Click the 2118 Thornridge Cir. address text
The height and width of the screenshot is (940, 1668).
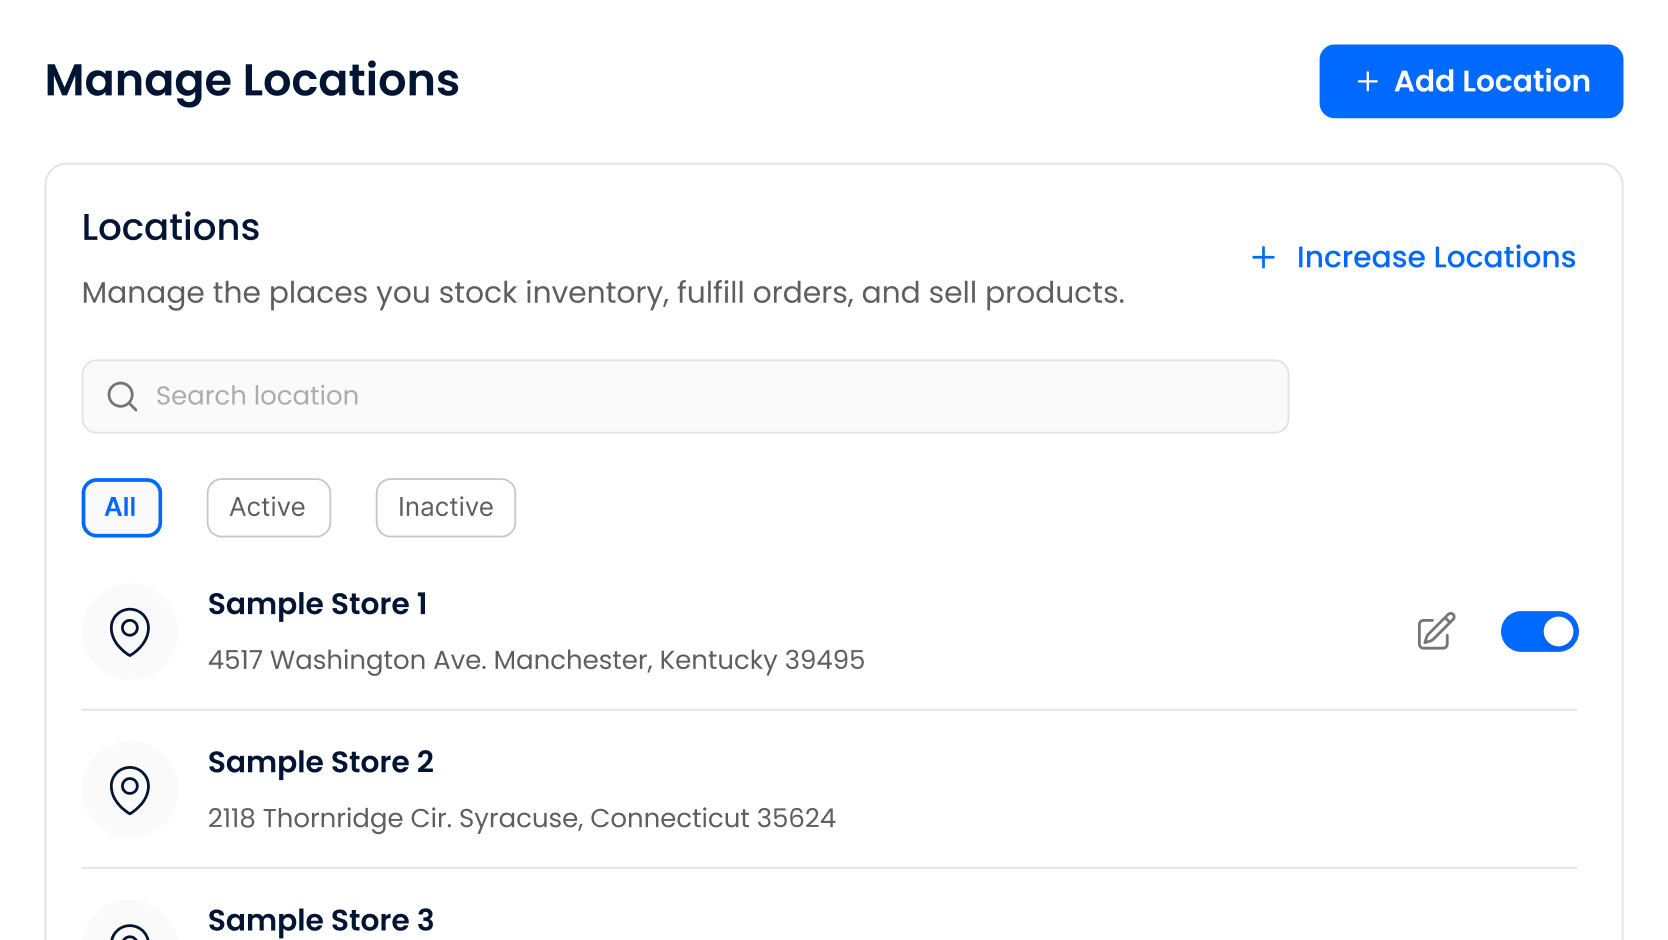521,818
